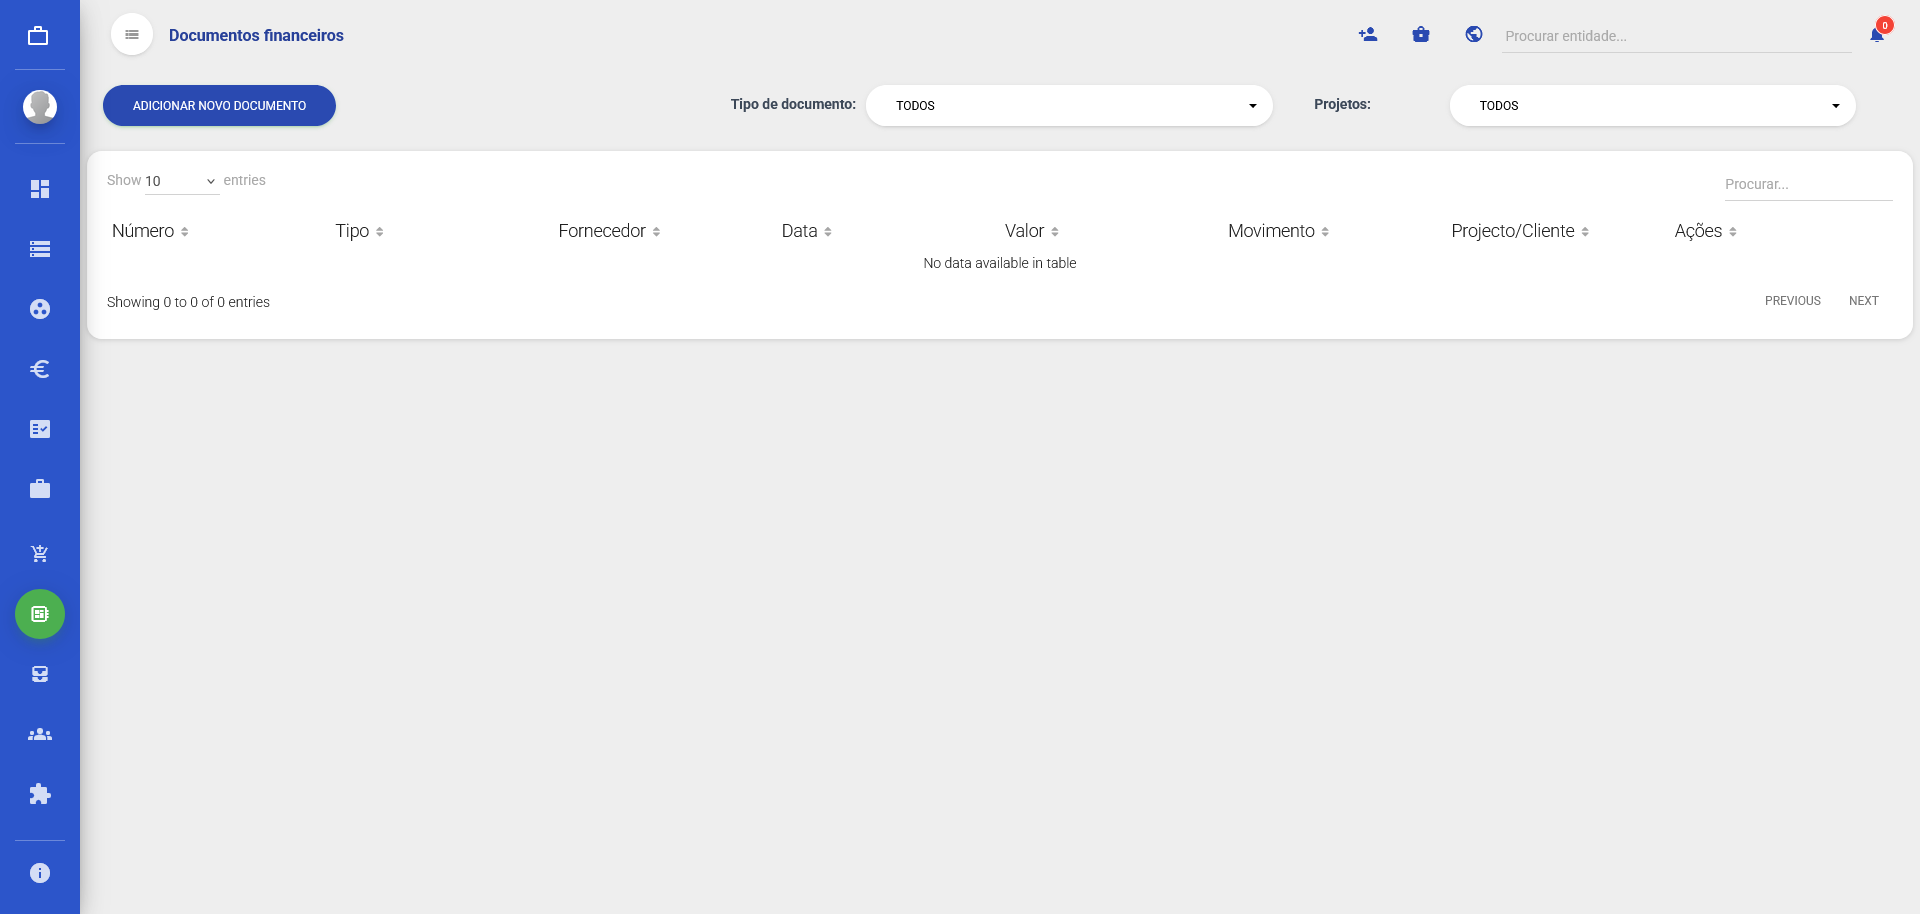Image resolution: width=1920 pixels, height=914 pixels.
Task: Open the euro currency sidebar icon
Action: tap(40, 369)
